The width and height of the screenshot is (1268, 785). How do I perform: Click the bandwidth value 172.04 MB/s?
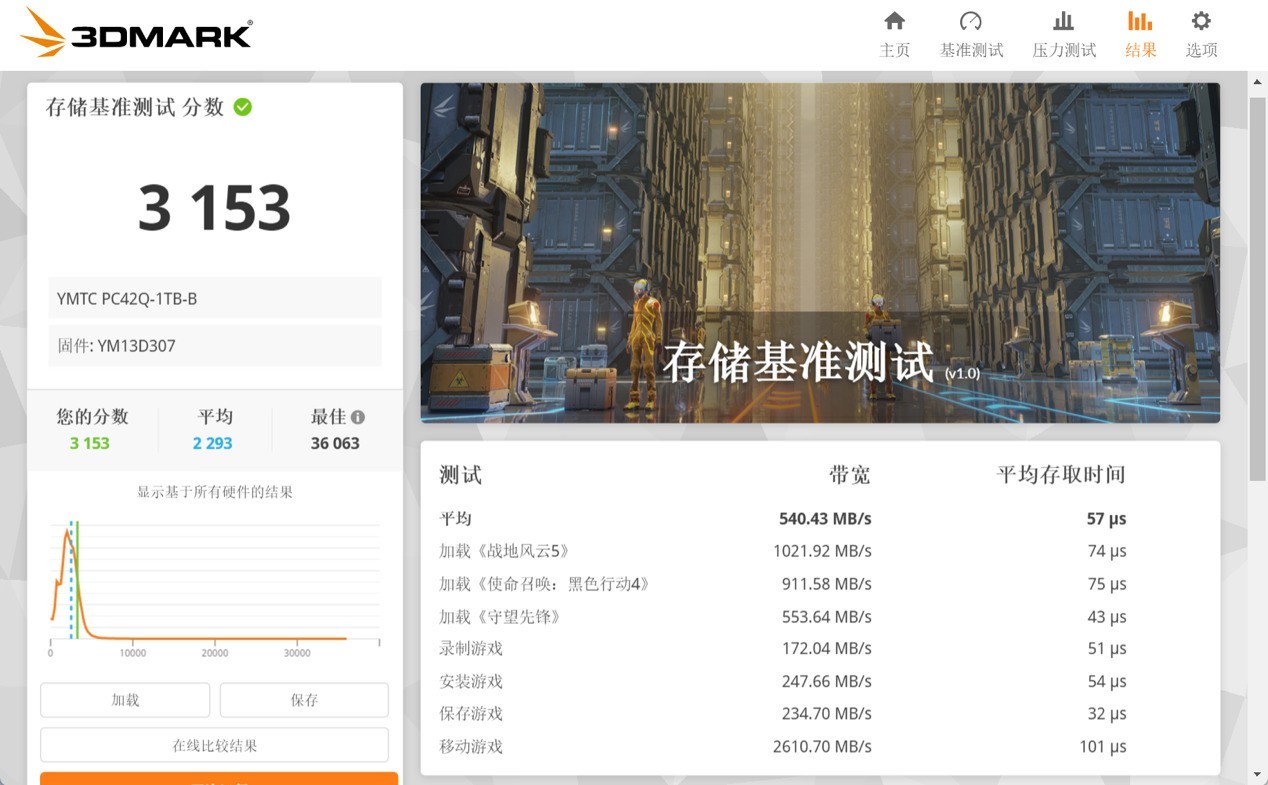tap(826, 649)
